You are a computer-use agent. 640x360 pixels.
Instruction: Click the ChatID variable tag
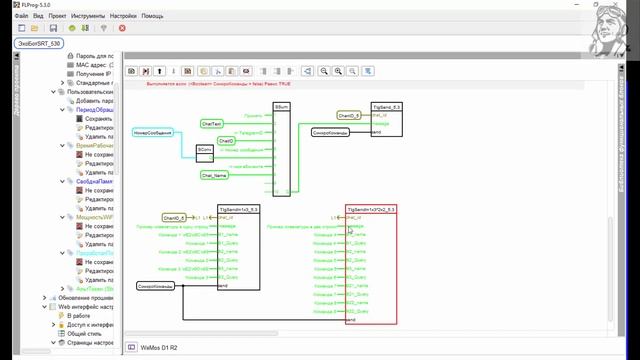coord(226,141)
